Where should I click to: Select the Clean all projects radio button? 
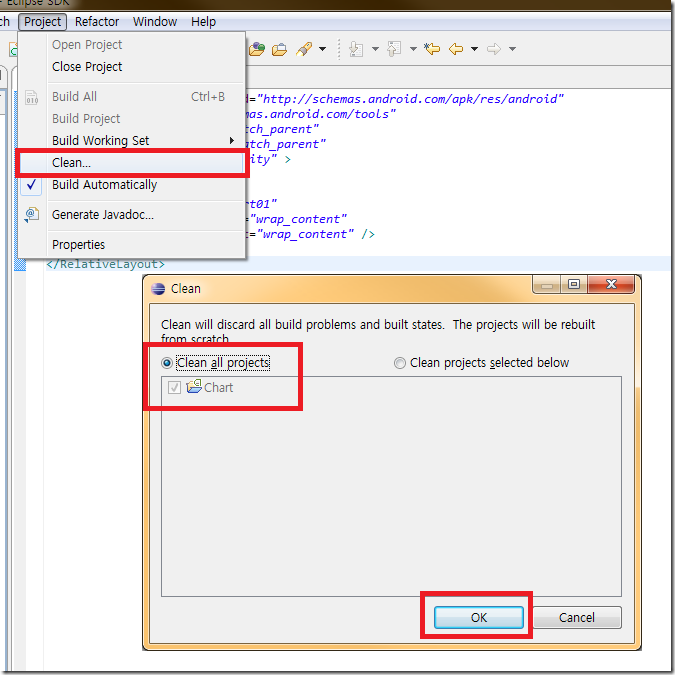click(167, 363)
